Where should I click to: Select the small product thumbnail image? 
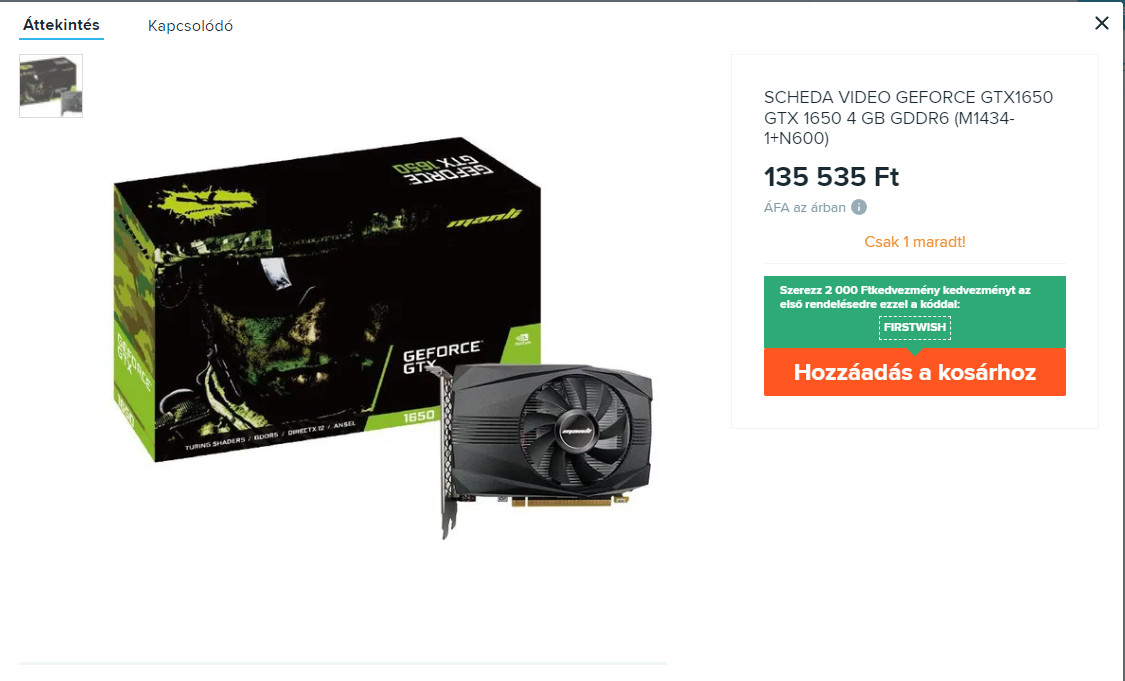(51, 86)
